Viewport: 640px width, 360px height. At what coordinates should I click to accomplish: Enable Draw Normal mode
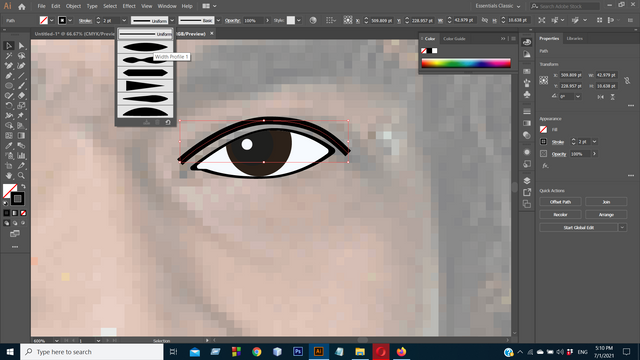tap(7, 223)
